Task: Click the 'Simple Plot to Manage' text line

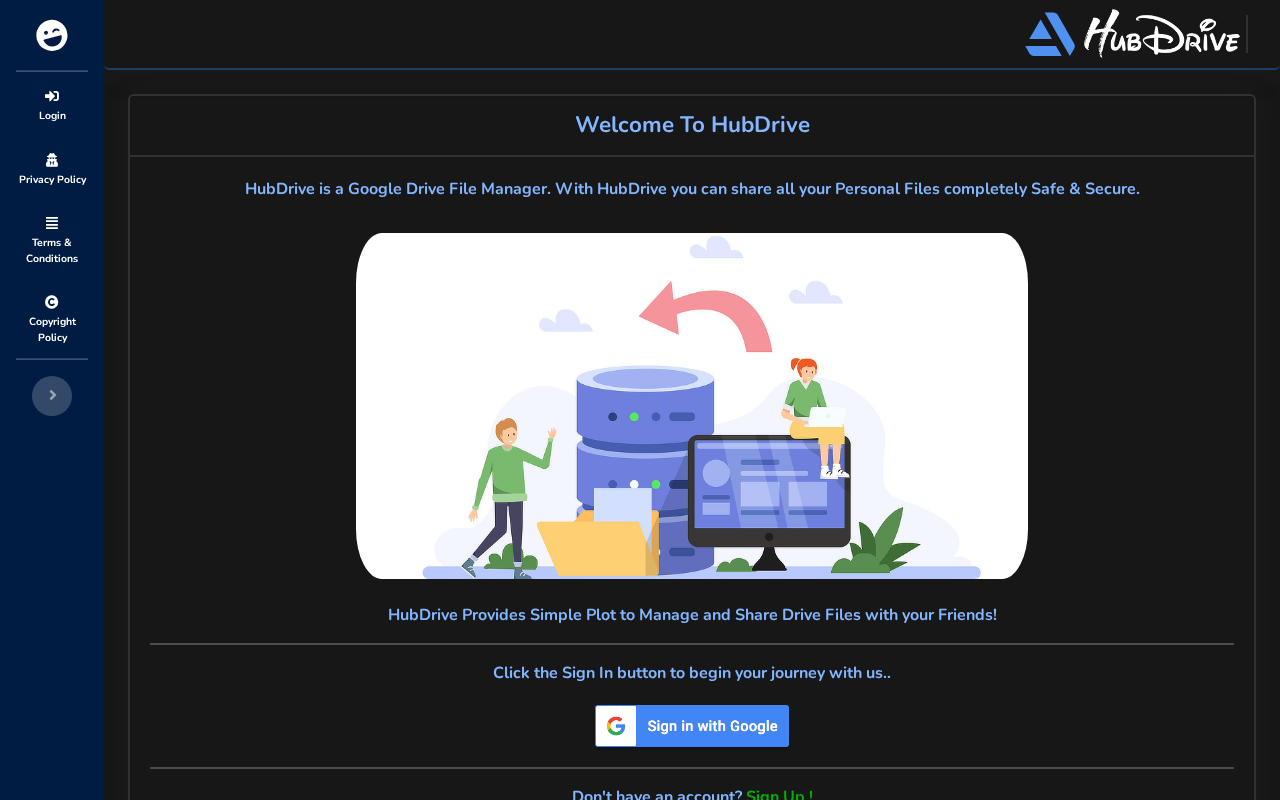Action: point(692,614)
